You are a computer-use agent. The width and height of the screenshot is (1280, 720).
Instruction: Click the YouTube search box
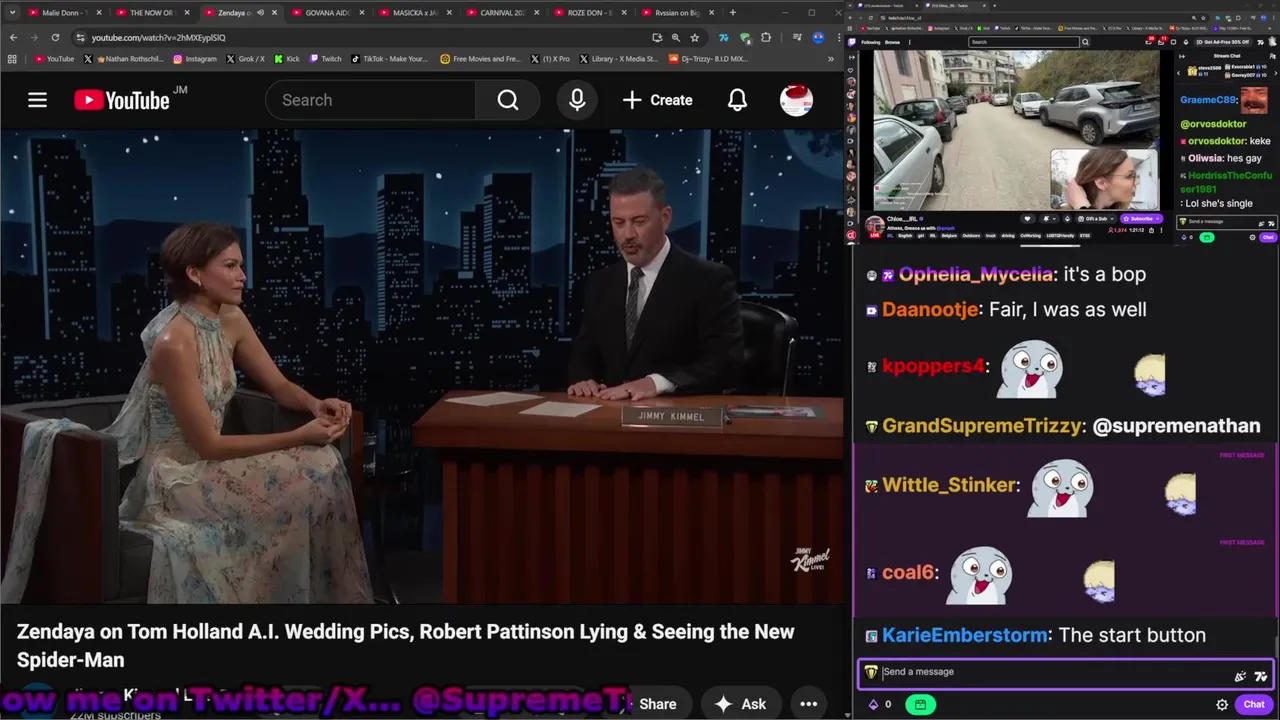370,100
